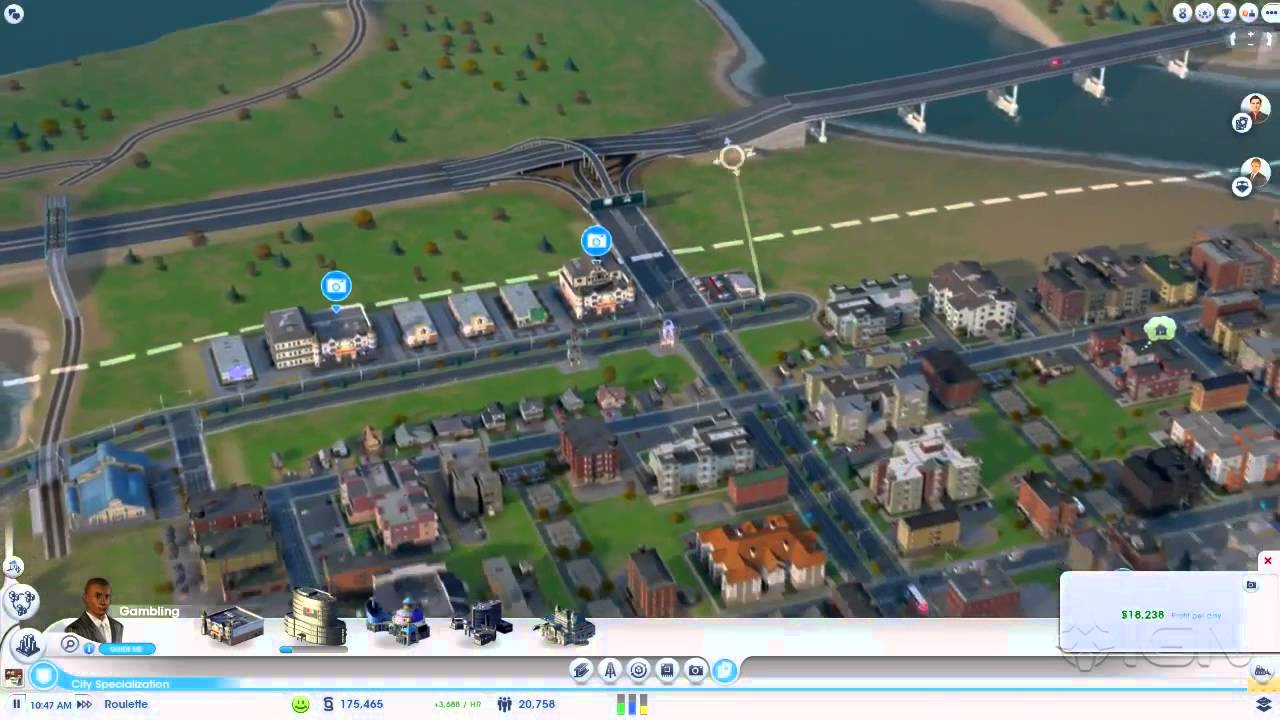Click the lower advisor portrait on right edge
Screen dimensions: 1280x720
1255,171
